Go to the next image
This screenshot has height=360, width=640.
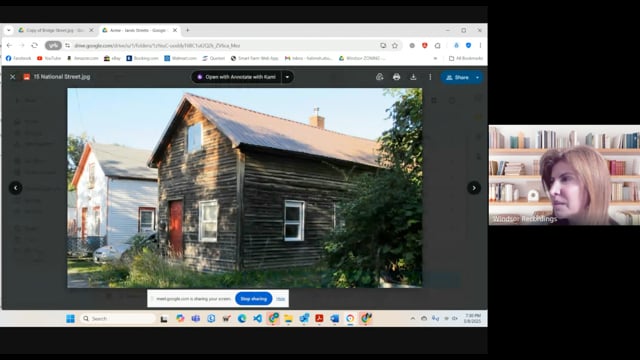click(473, 188)
